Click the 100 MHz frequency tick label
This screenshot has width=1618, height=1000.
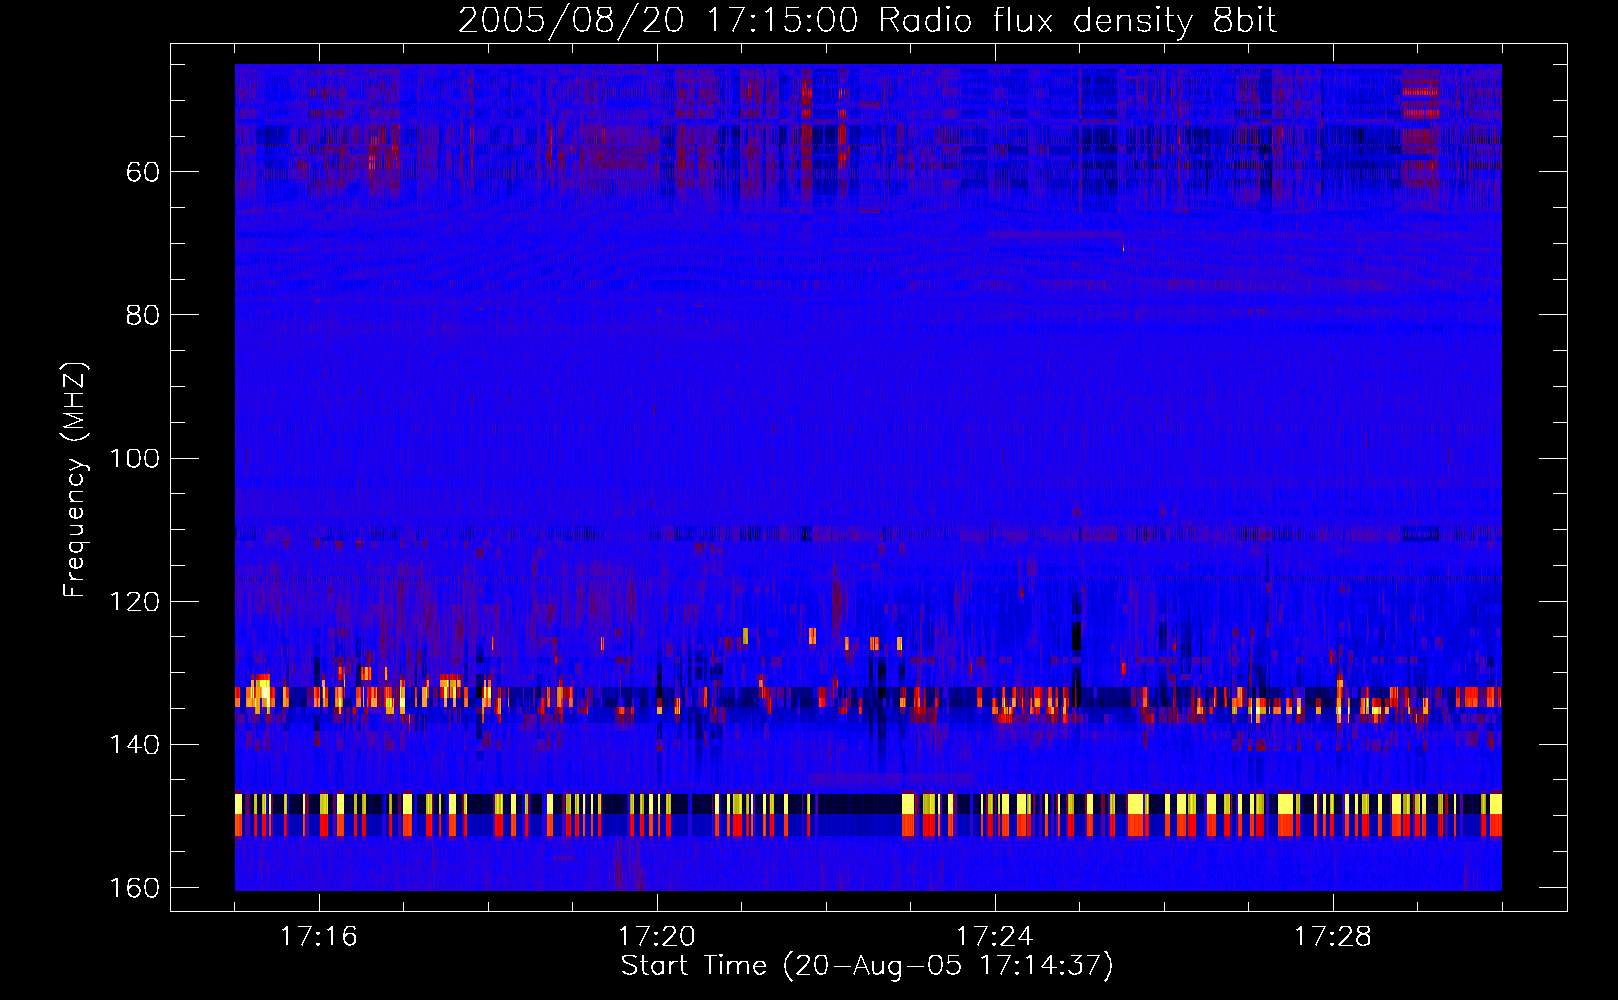click(134, 459)
